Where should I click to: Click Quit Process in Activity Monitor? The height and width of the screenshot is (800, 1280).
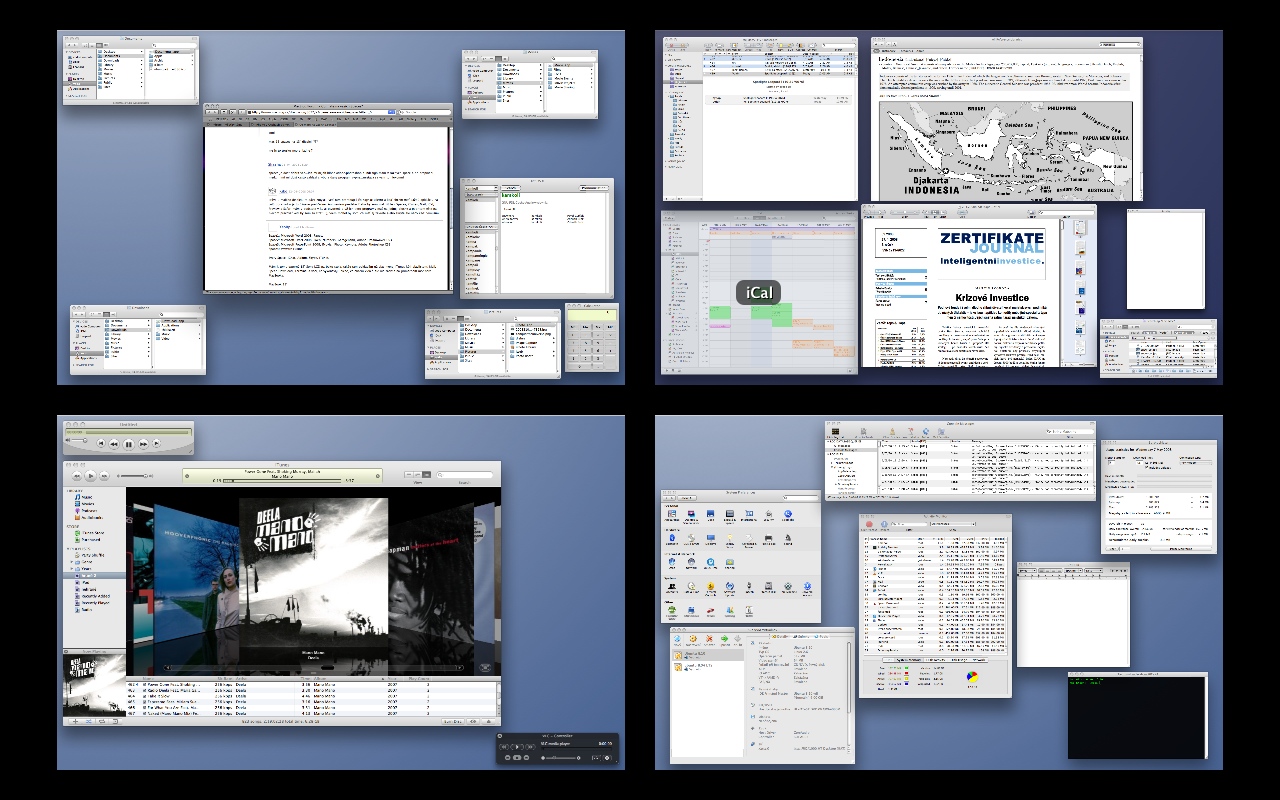click(869, 526)
